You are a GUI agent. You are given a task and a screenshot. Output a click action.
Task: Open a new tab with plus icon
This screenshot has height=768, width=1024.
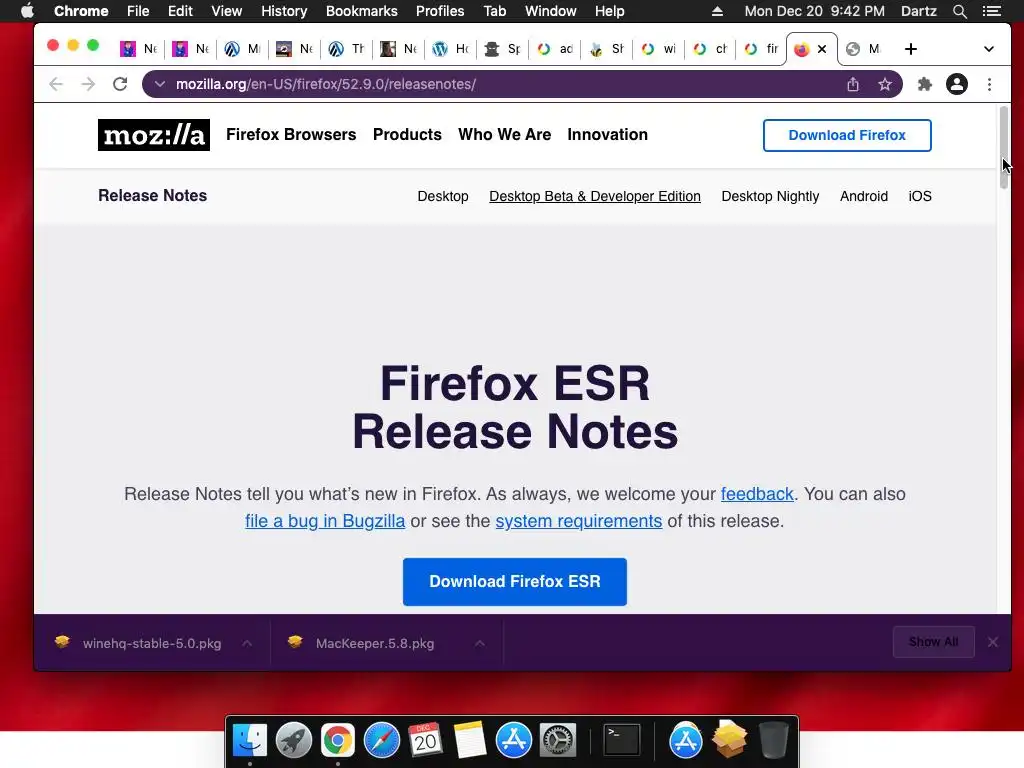pos(911,49)
